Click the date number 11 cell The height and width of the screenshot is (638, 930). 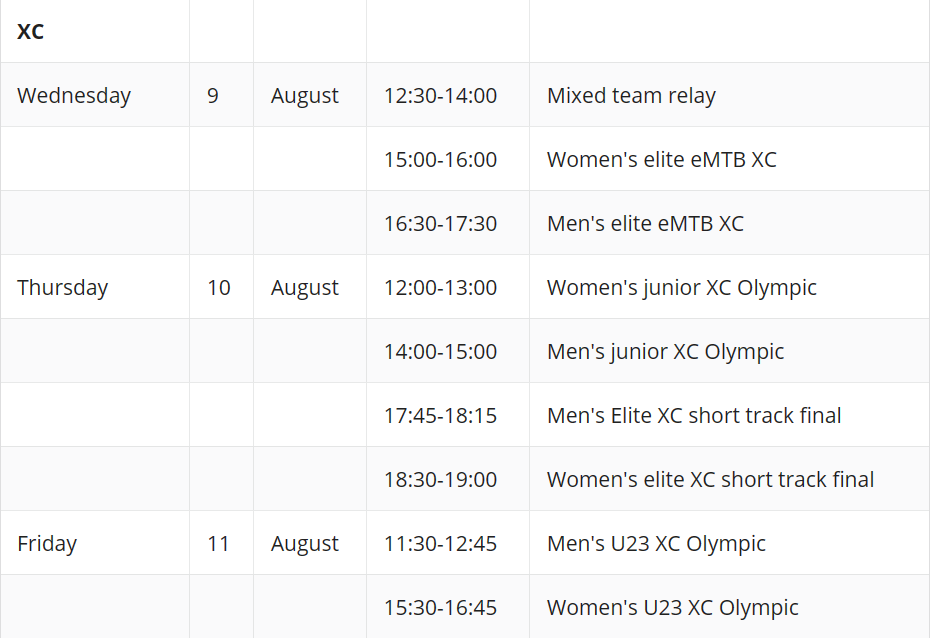coord(221,543)
